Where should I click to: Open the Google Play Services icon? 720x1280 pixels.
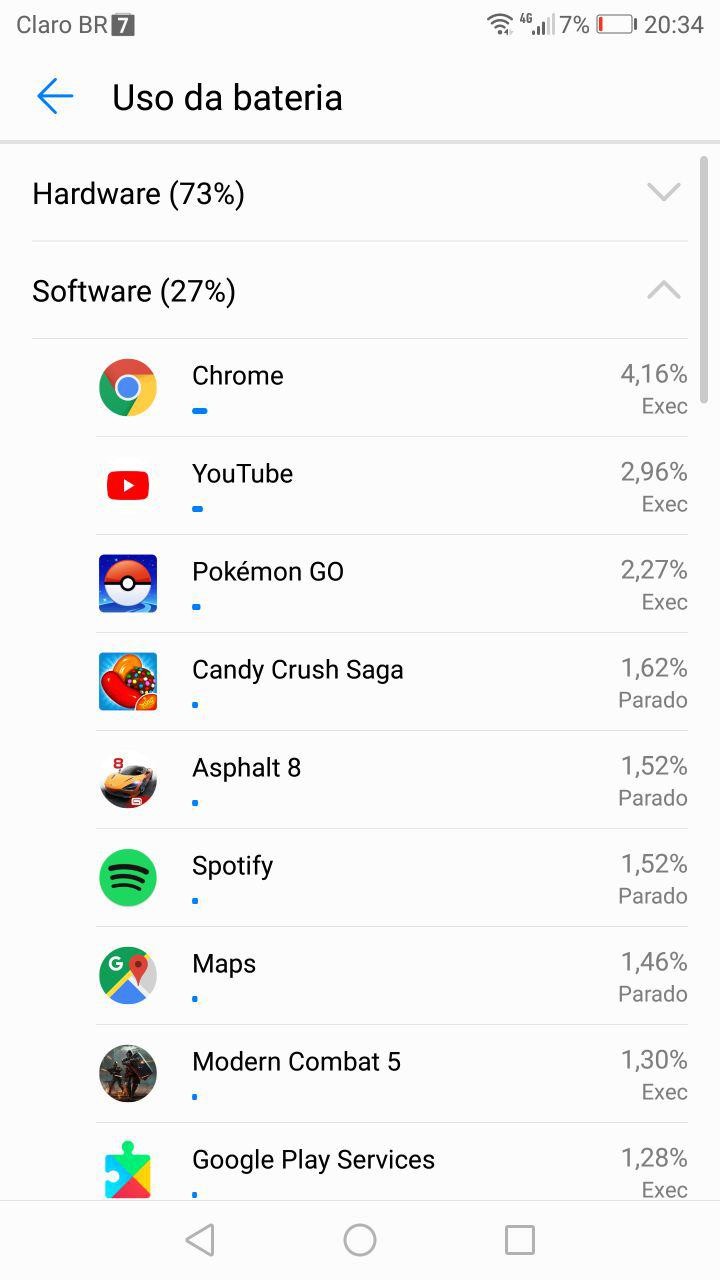(128, 1170)
